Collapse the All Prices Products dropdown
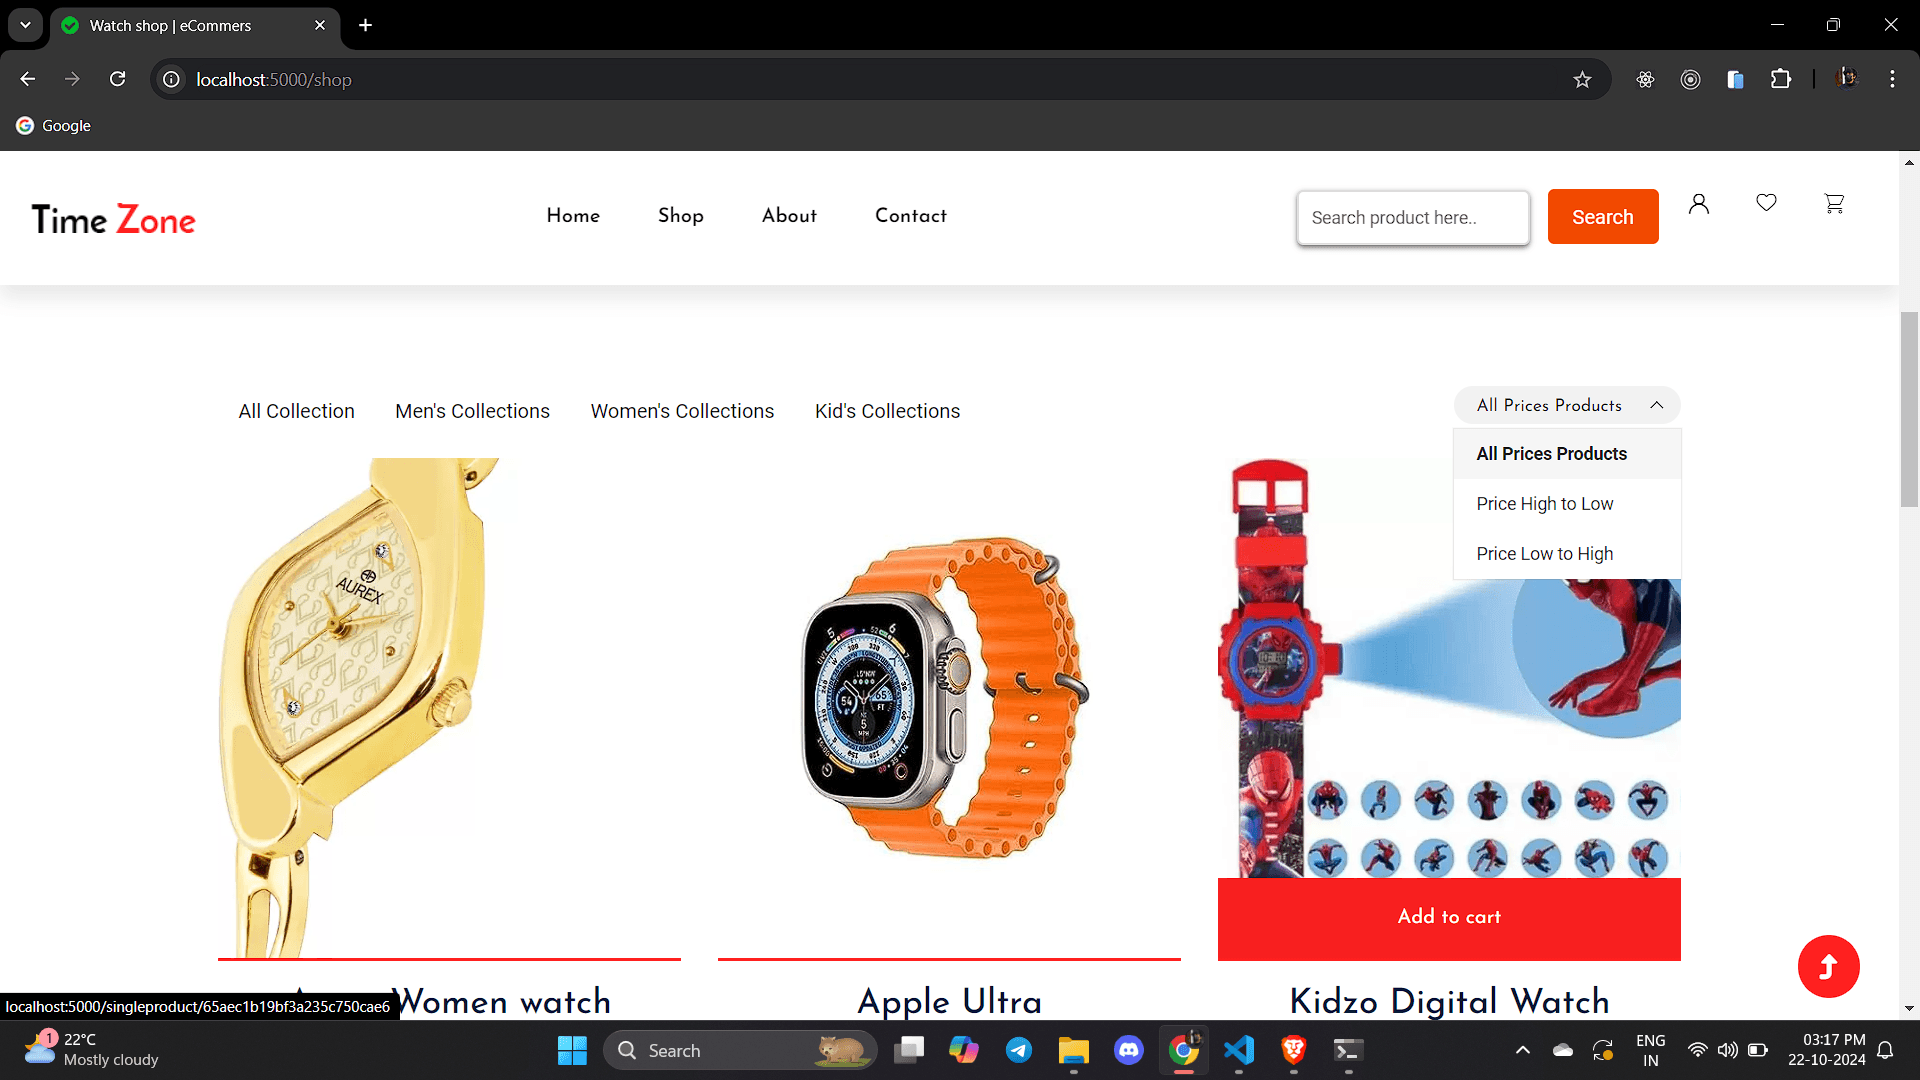Viewport: 1920px width, 1080px height. pos(1567,405)
